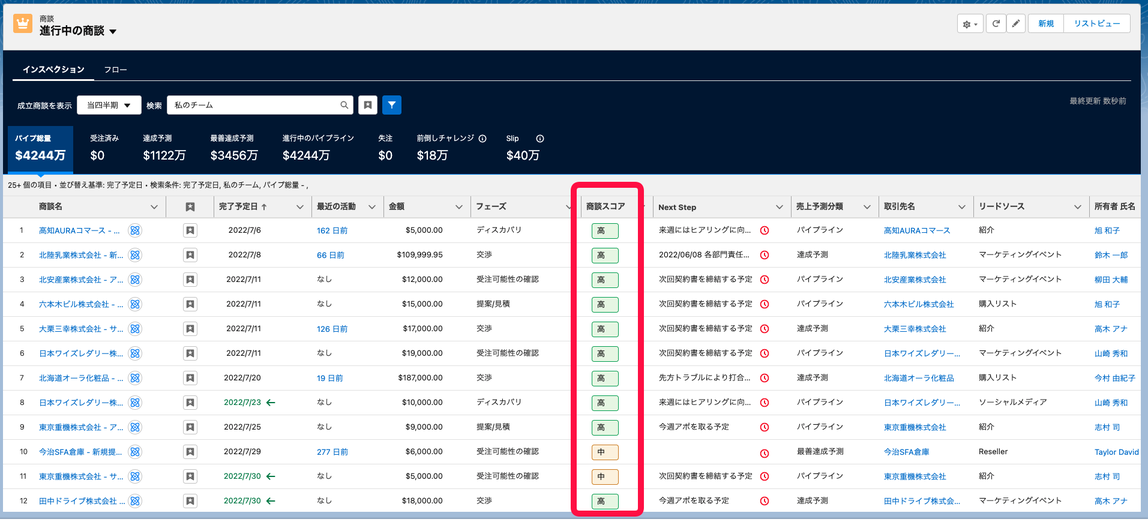Open the 進行中の商談 list view dropdown
Image resolution: width=1148 pixels, height=522 pixels.
[x=113, y=32]
